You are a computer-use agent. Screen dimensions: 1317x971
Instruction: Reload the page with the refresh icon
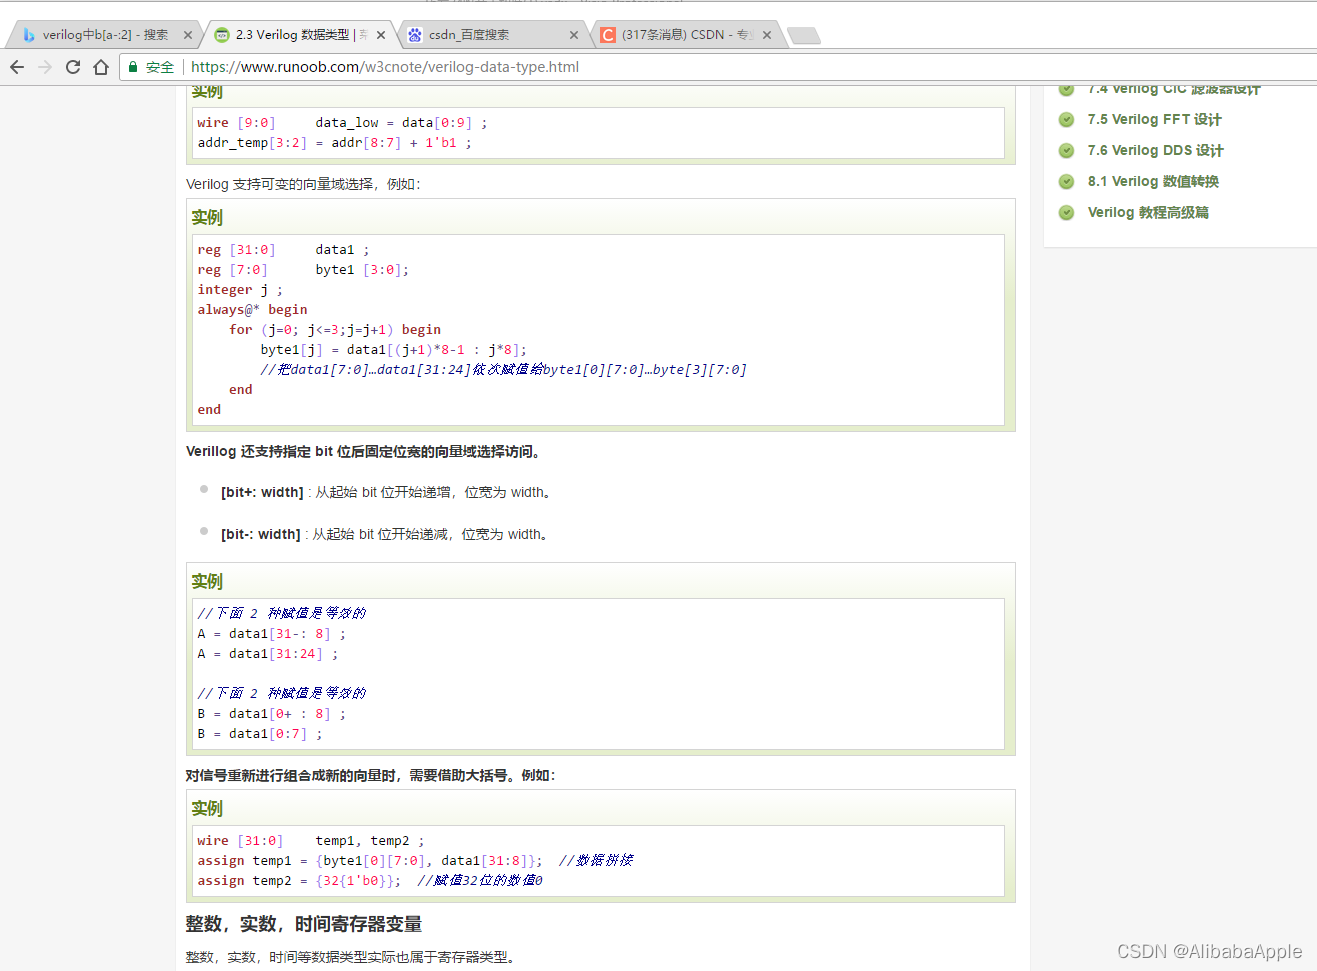[73, 67]
